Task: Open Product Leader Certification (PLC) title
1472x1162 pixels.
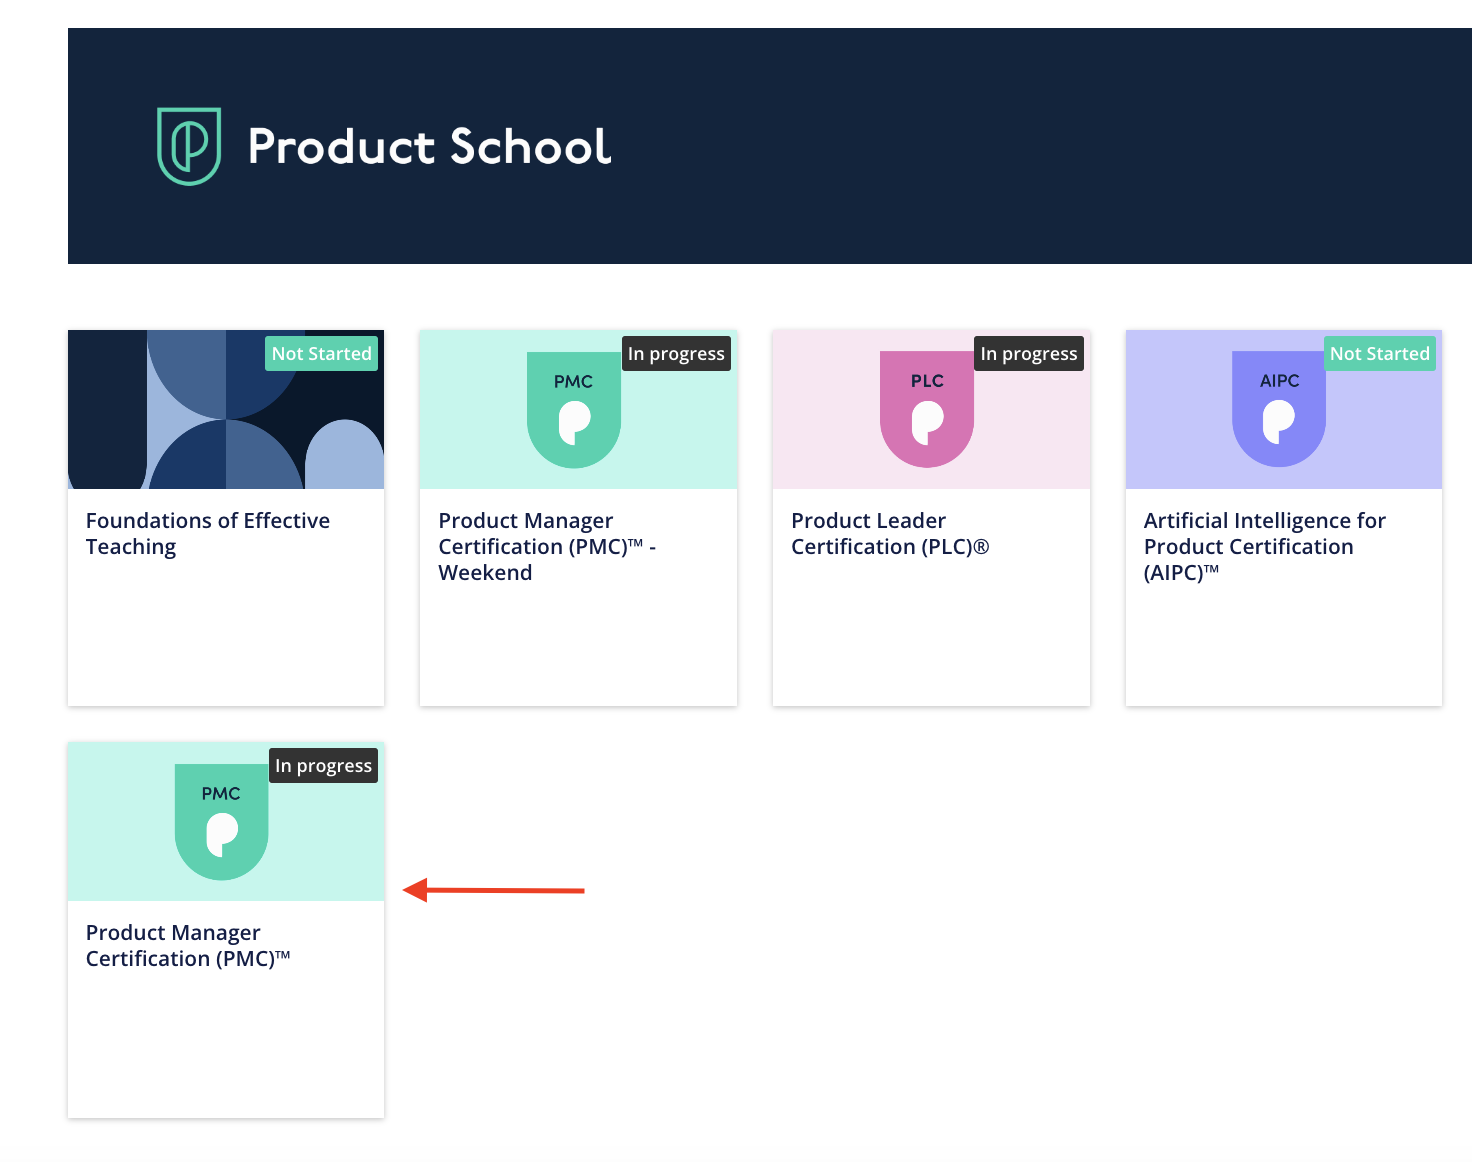Action: (x=890, y=533)
